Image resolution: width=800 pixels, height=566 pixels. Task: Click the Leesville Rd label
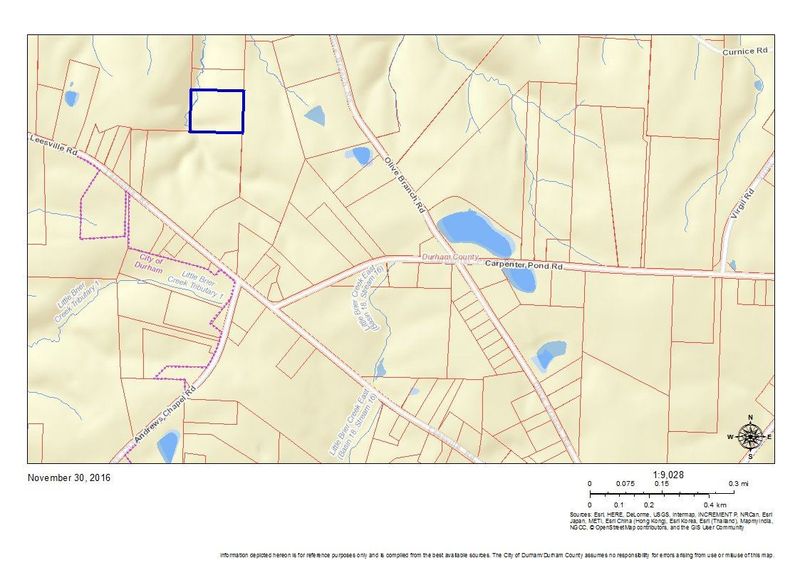click(x=54, y=145)
